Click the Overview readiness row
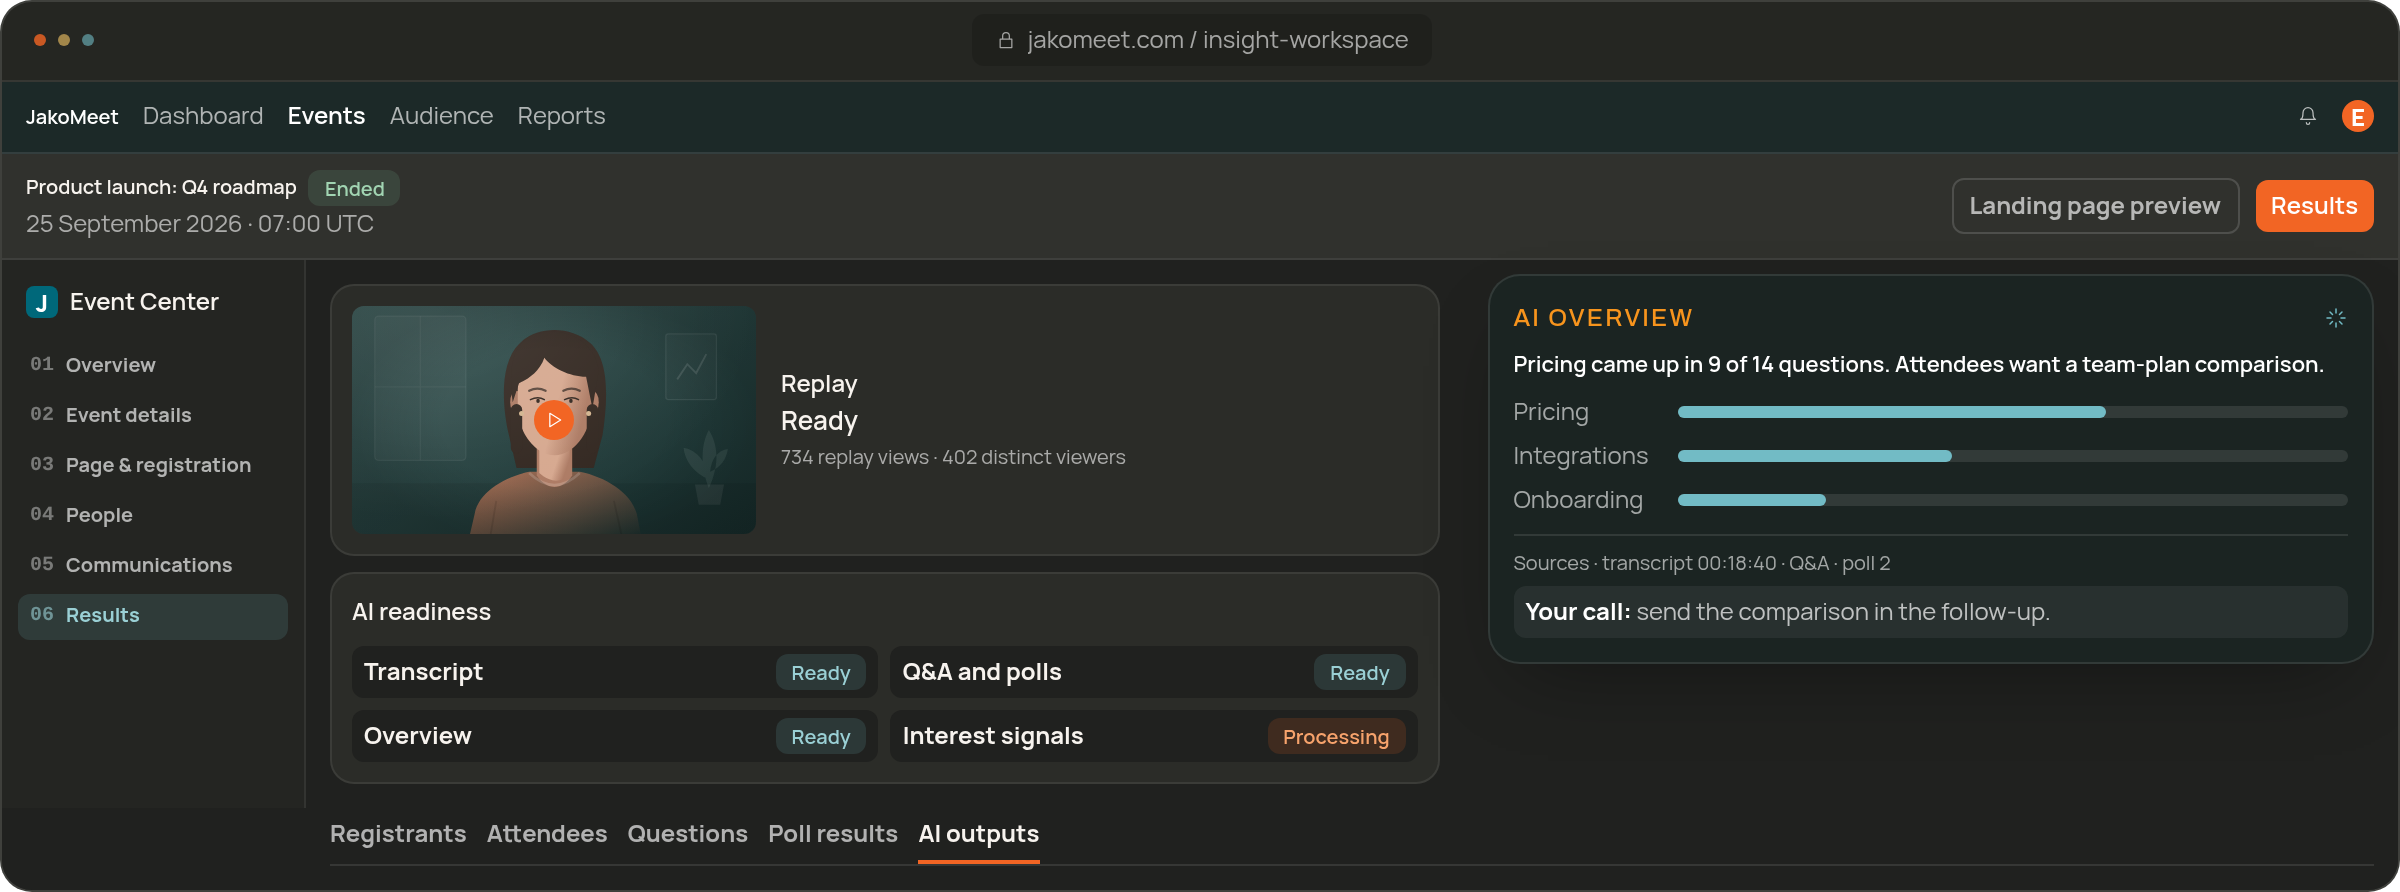Screen dimensions: 2400x892 click(x=615, y=736)
